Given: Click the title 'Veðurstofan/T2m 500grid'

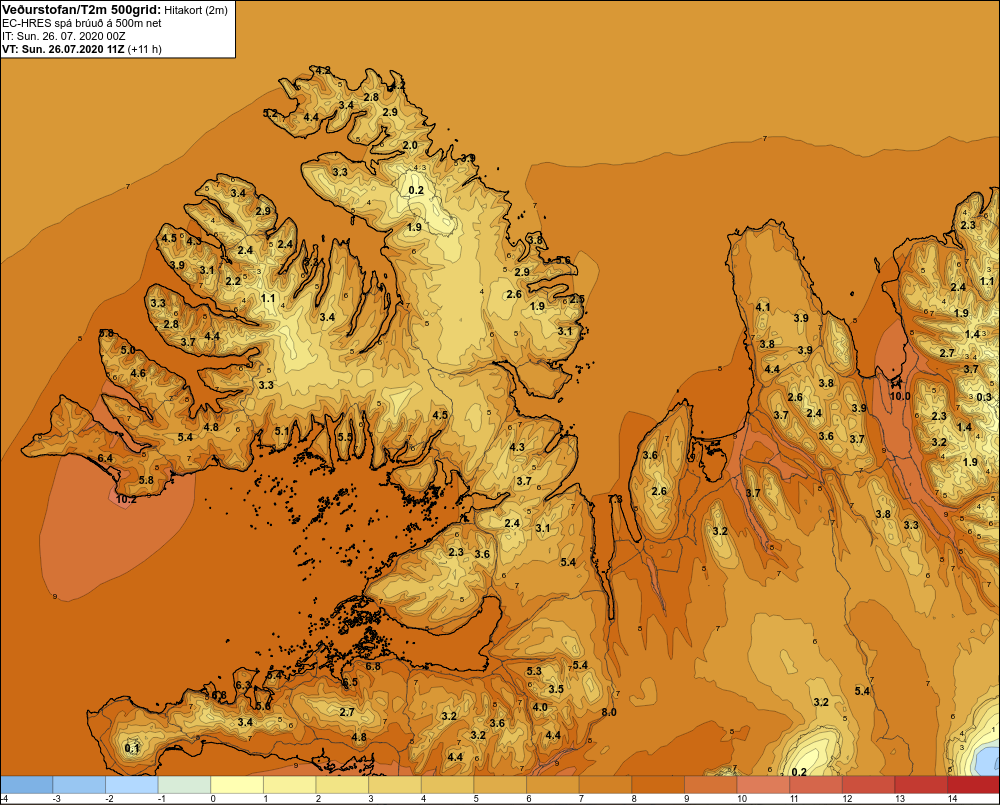Looking at the screenshot, I should [x=81, y=10].
